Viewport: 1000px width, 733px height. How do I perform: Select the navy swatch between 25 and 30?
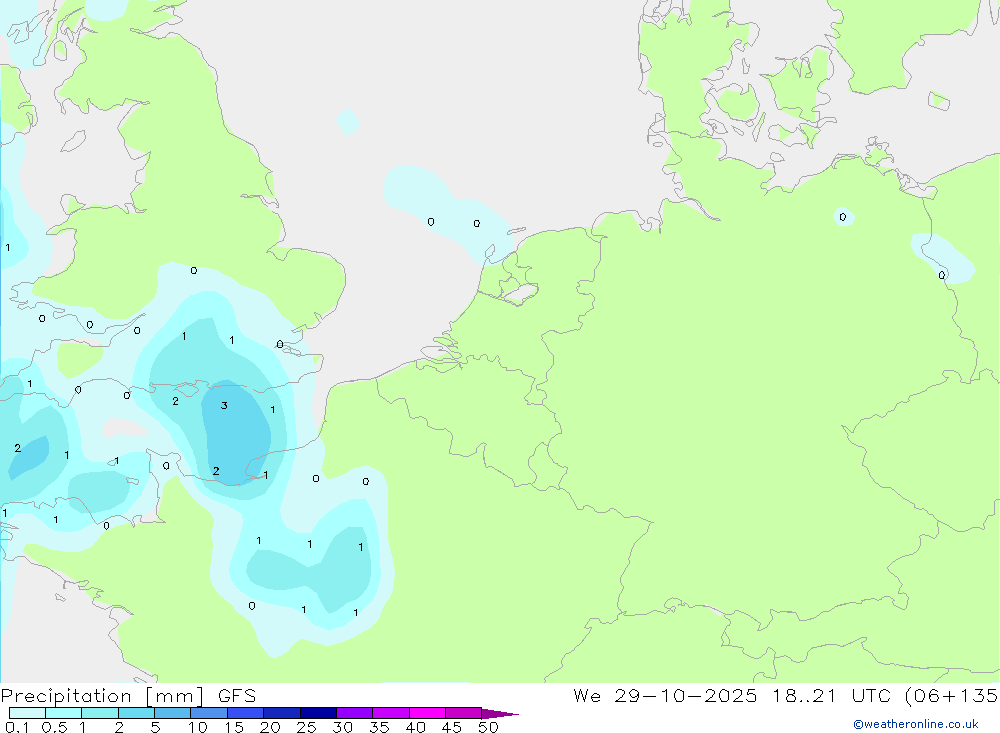point(318,713)
